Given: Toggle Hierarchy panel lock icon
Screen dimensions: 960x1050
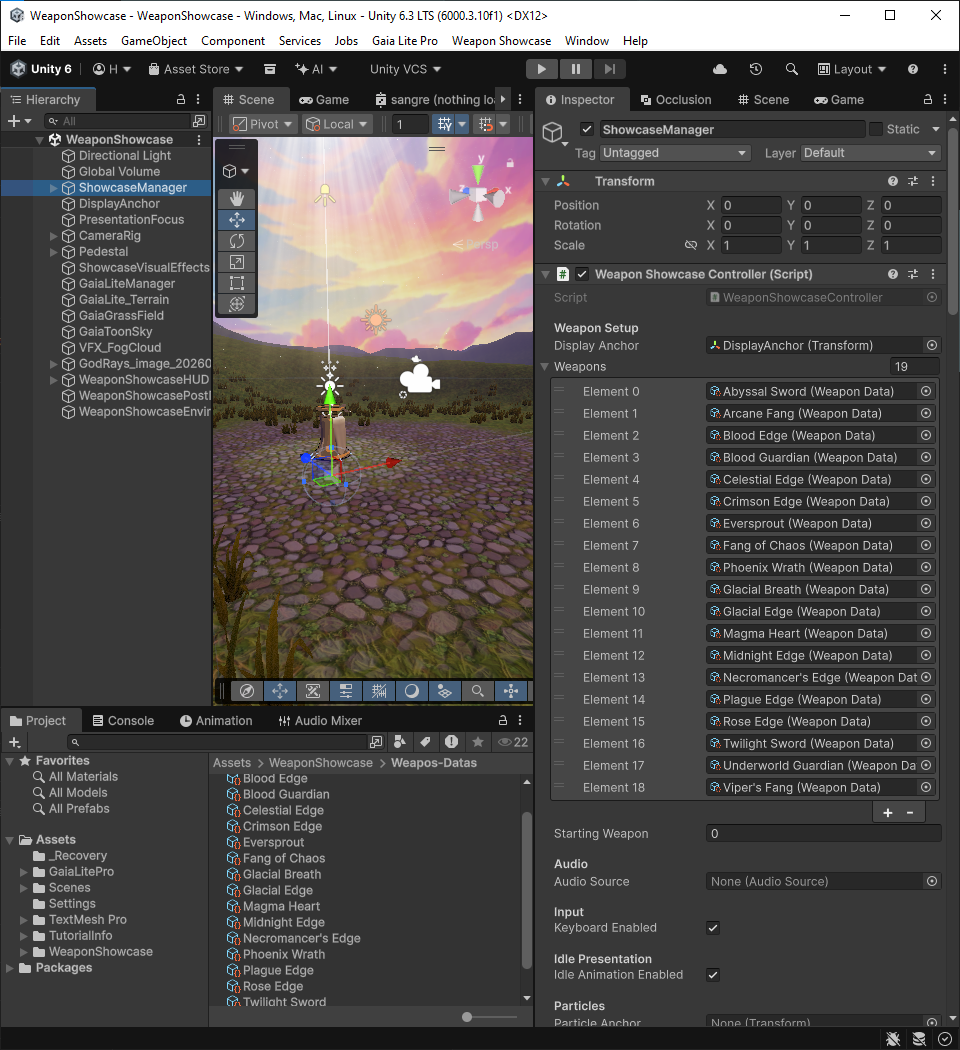Looking at the screenshot, I should click(180, 99).
